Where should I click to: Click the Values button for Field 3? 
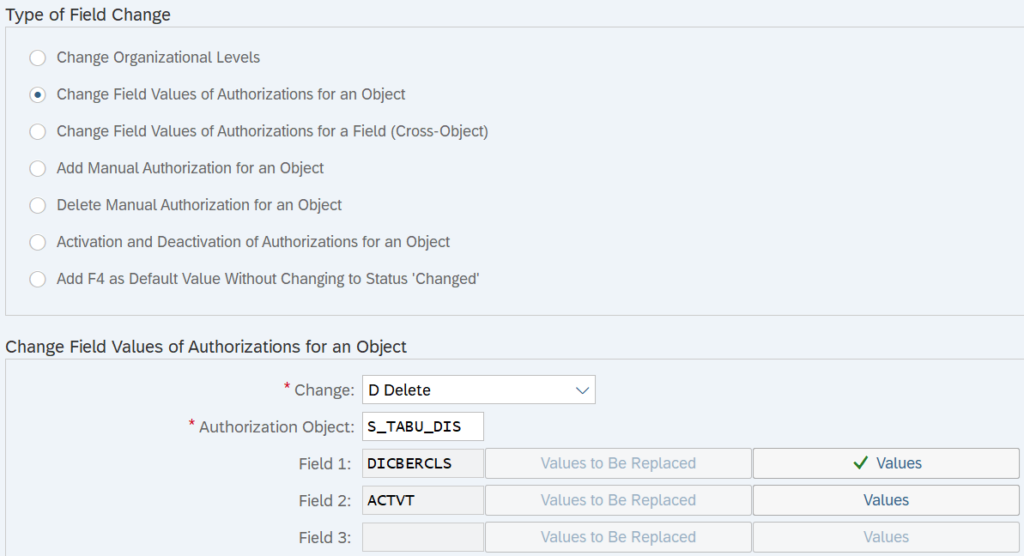pos(886,537)
